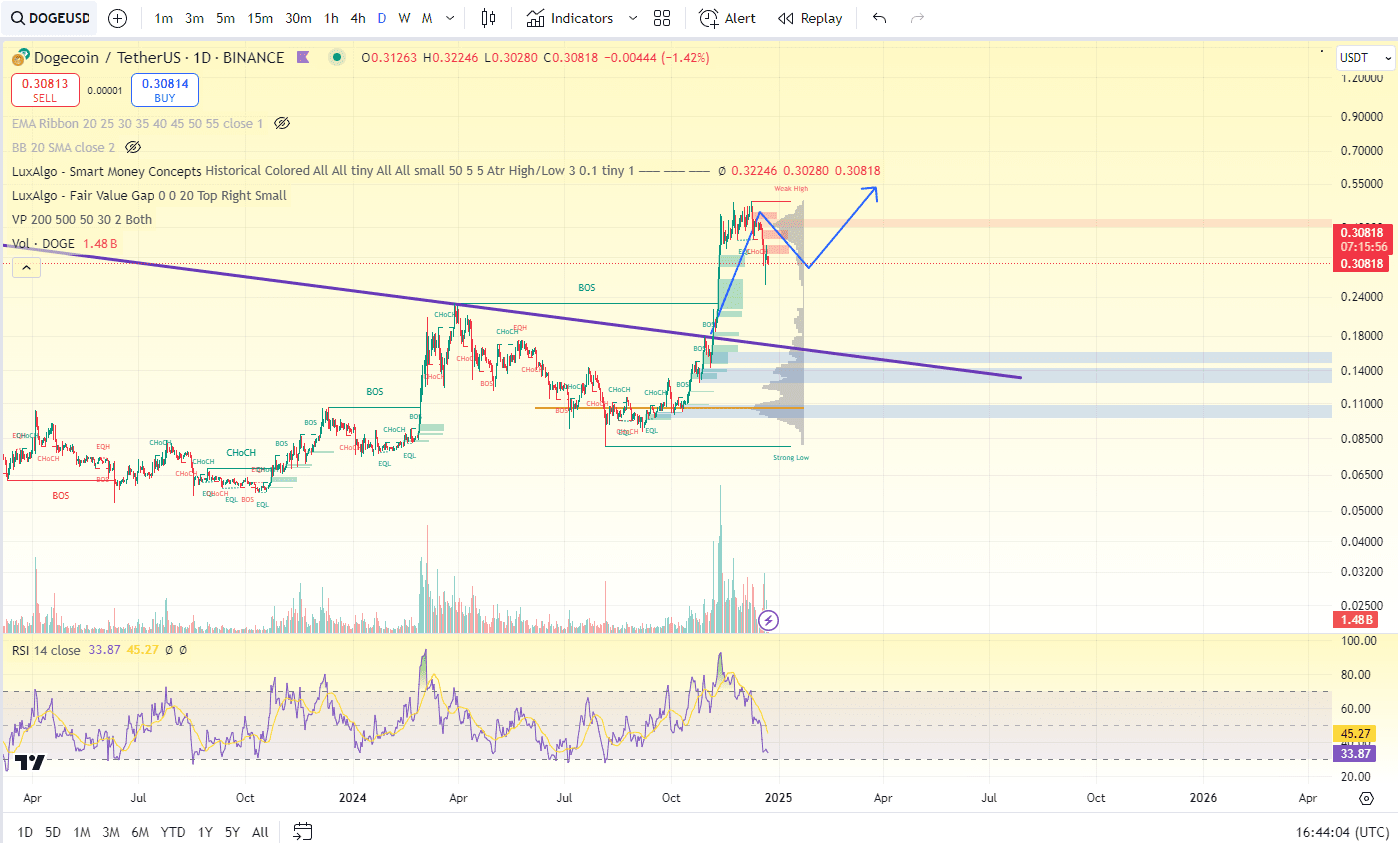
Task: Click the 45.27 RSI scale label
Action: pos(1355,736)
